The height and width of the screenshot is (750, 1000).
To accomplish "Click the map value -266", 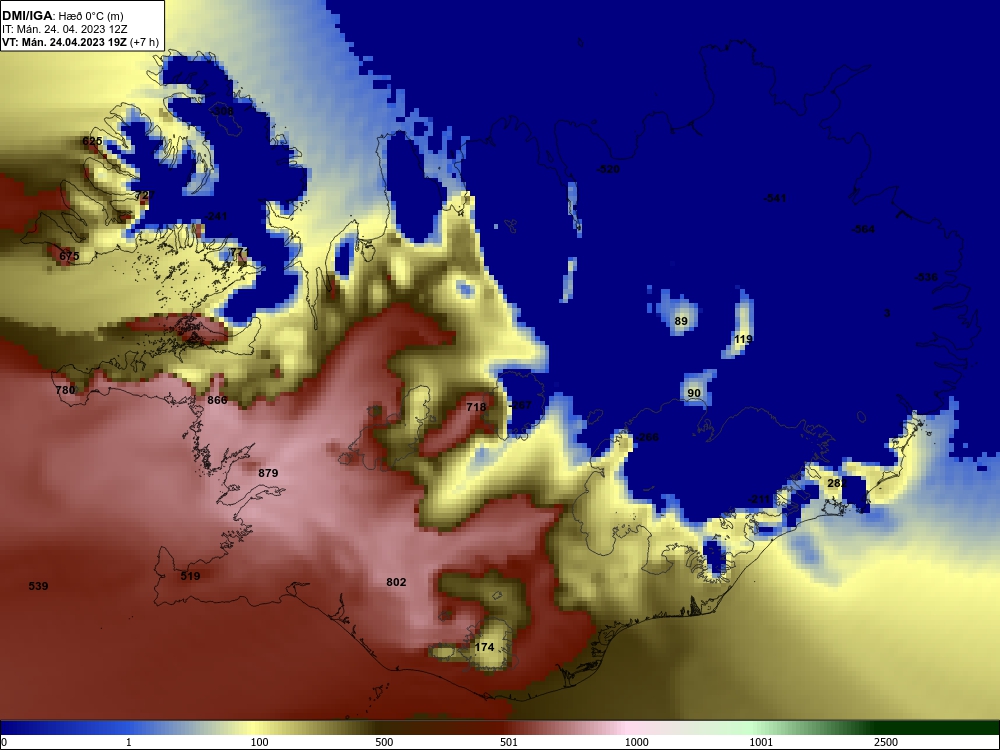I will [647, 437].
